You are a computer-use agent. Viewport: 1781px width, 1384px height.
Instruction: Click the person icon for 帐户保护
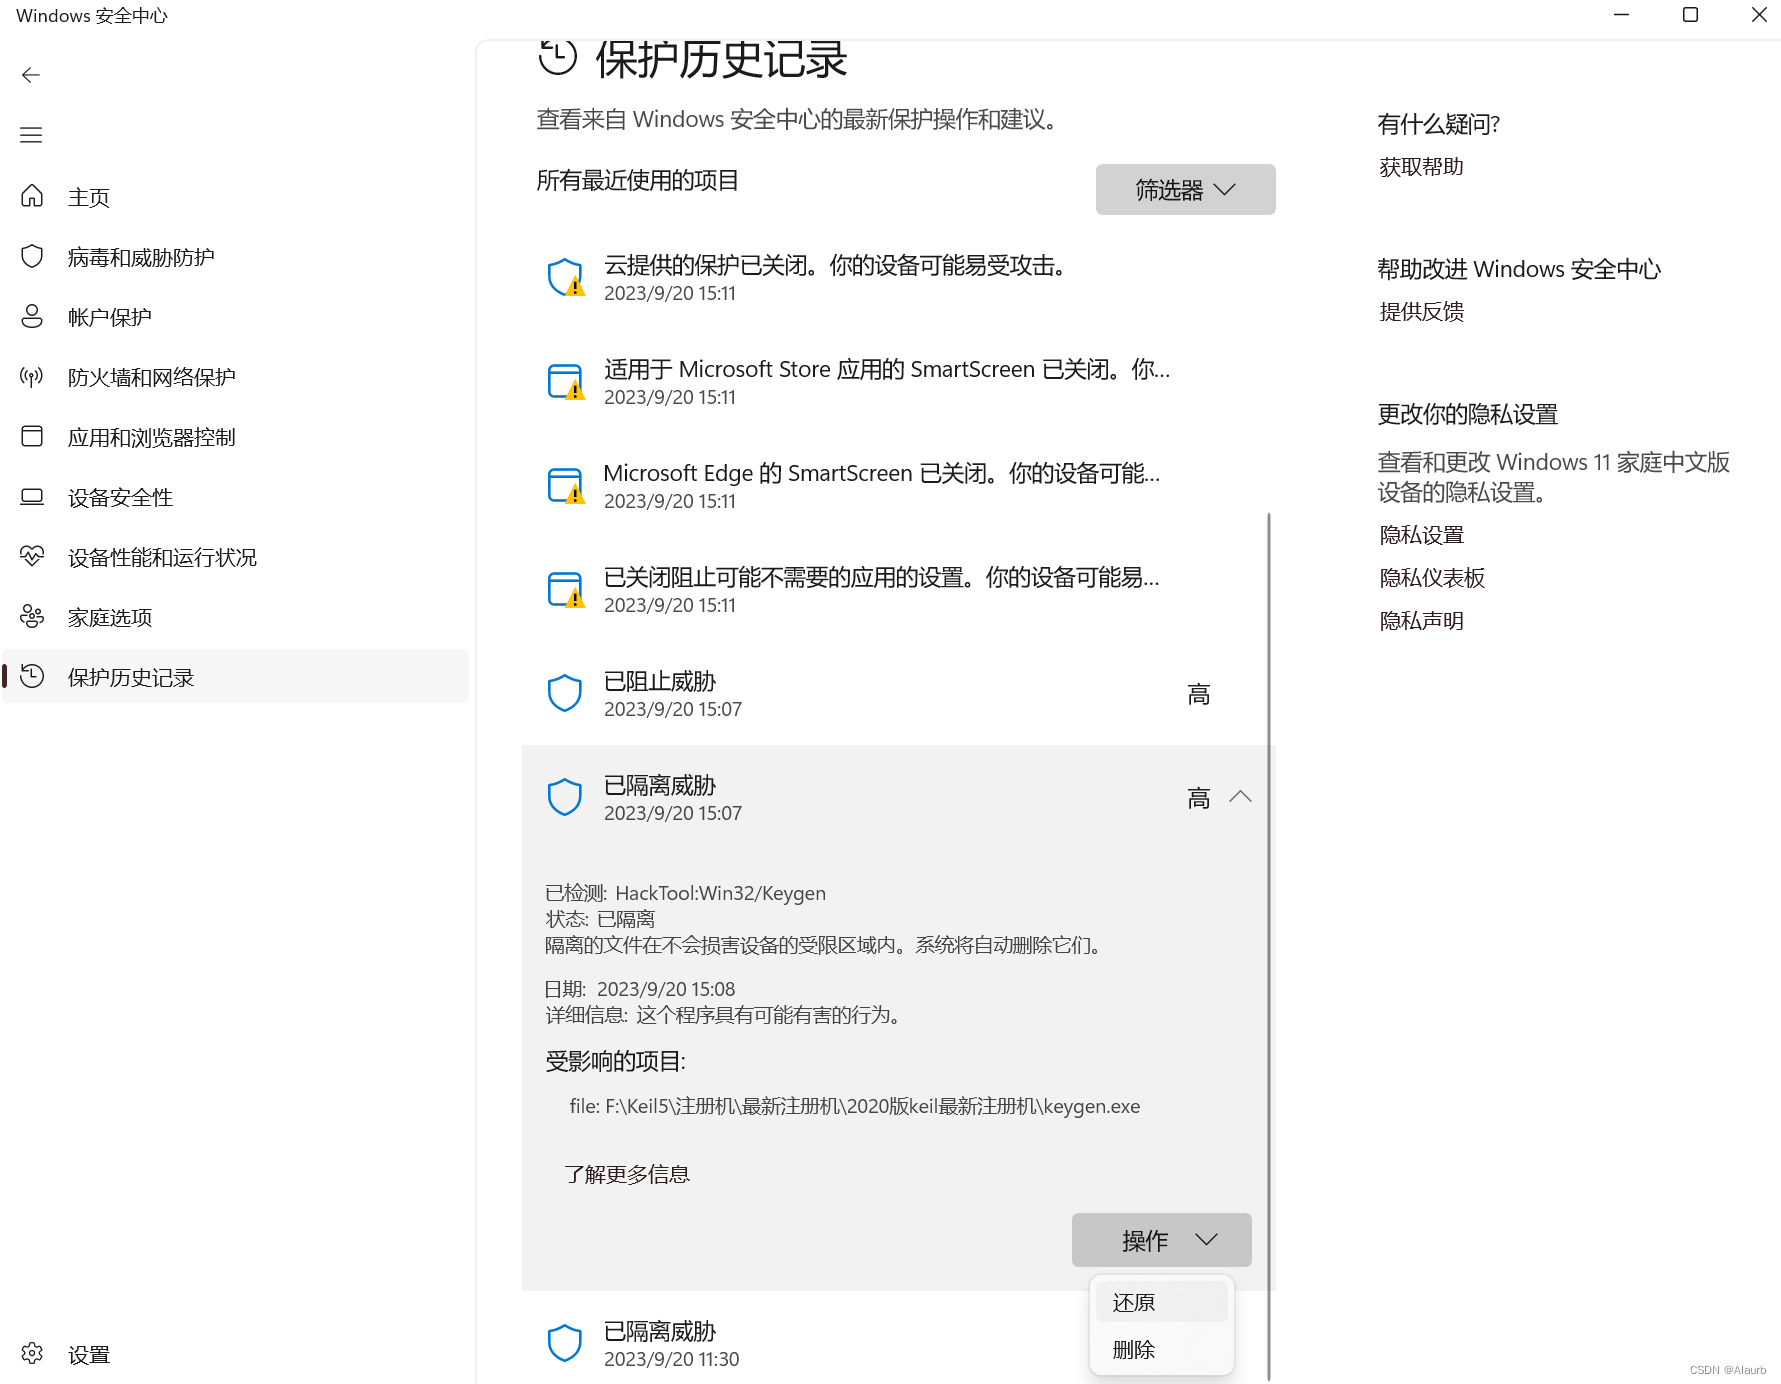tap(32, 316)
